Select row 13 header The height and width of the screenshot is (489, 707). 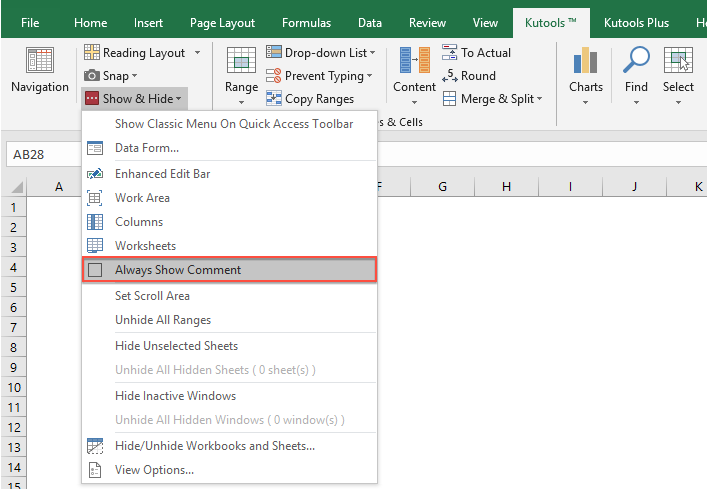(x=14, y=448)
